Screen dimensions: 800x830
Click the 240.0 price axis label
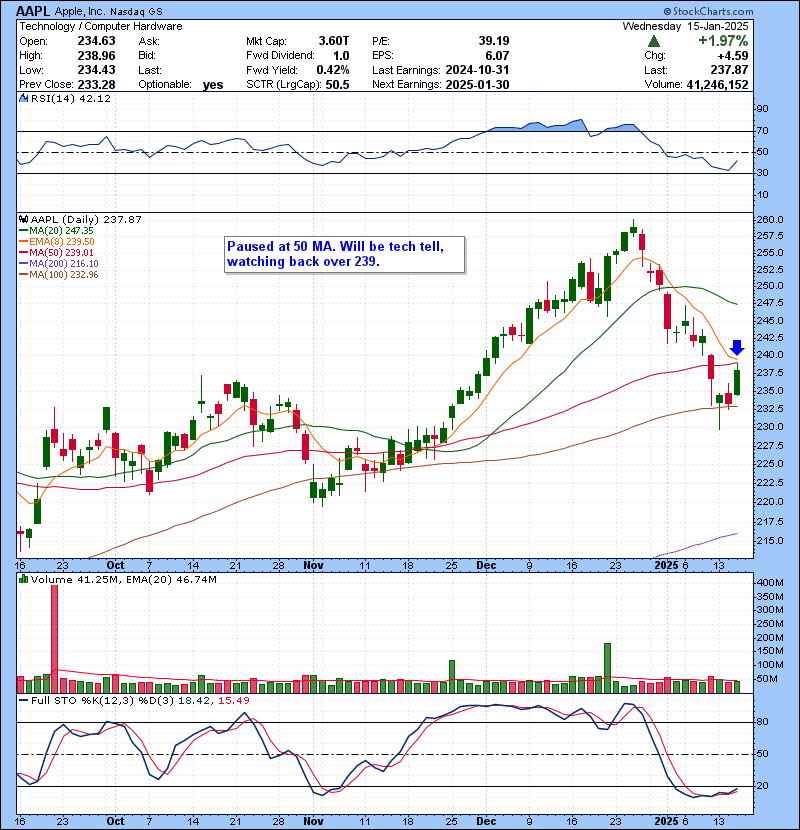pyautogui.click(x=770, y=355)
